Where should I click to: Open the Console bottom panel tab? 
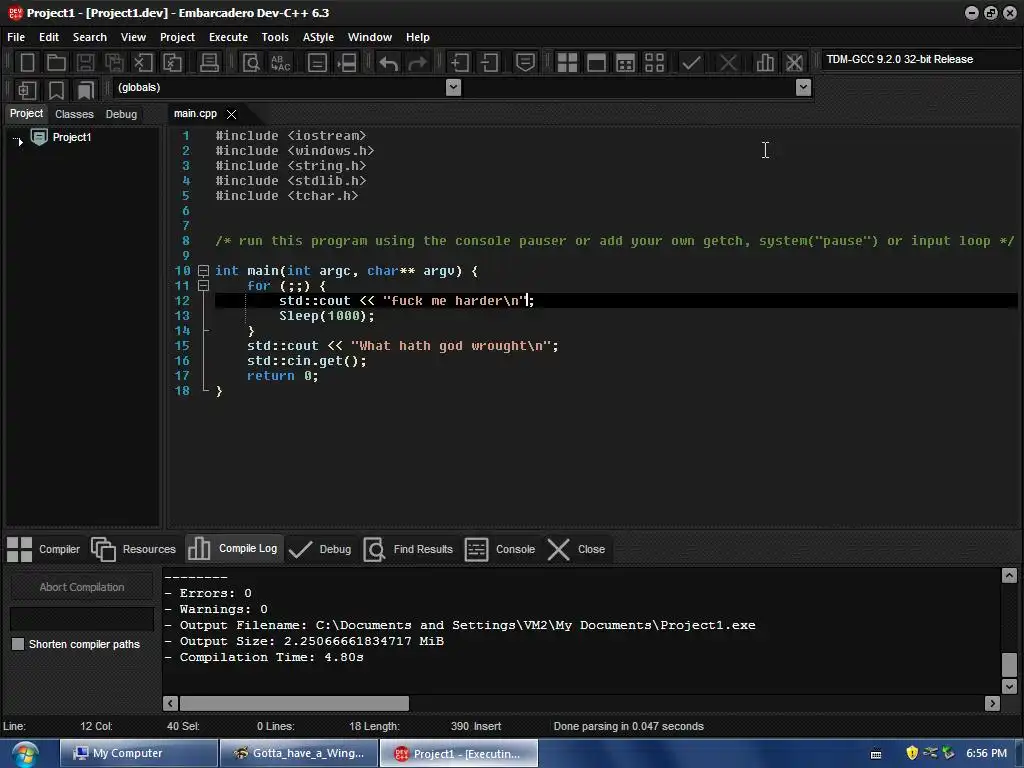(500, 549)
